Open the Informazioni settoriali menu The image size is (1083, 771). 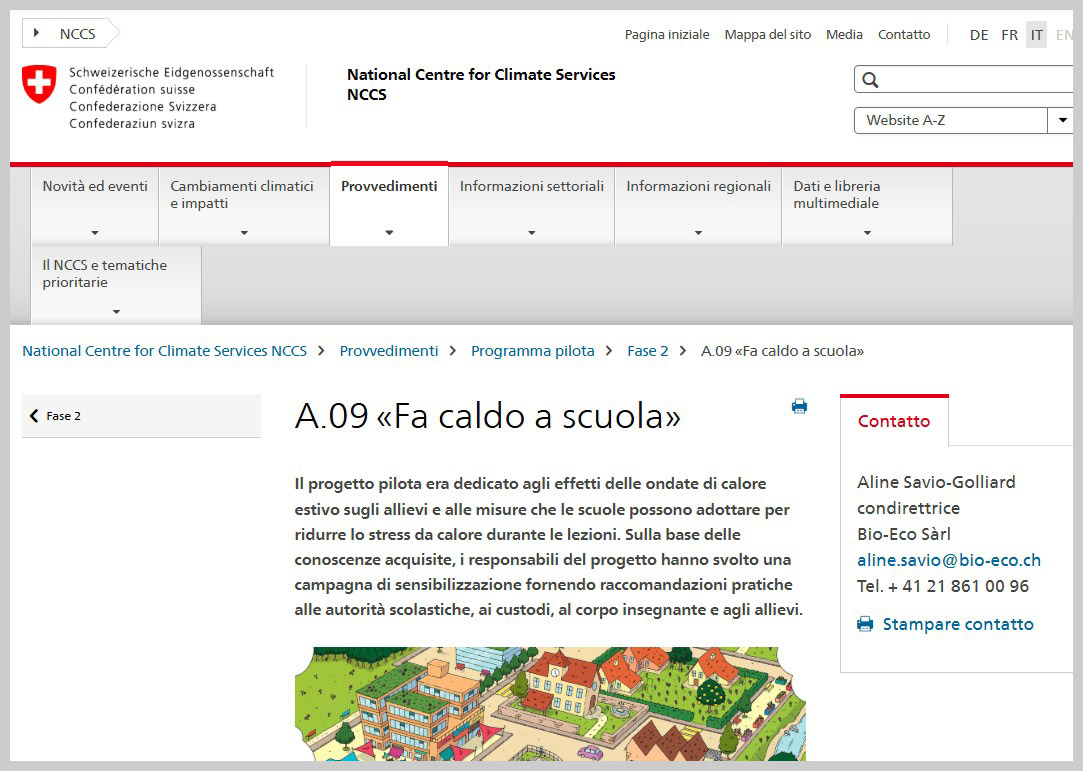pos(531,206)
